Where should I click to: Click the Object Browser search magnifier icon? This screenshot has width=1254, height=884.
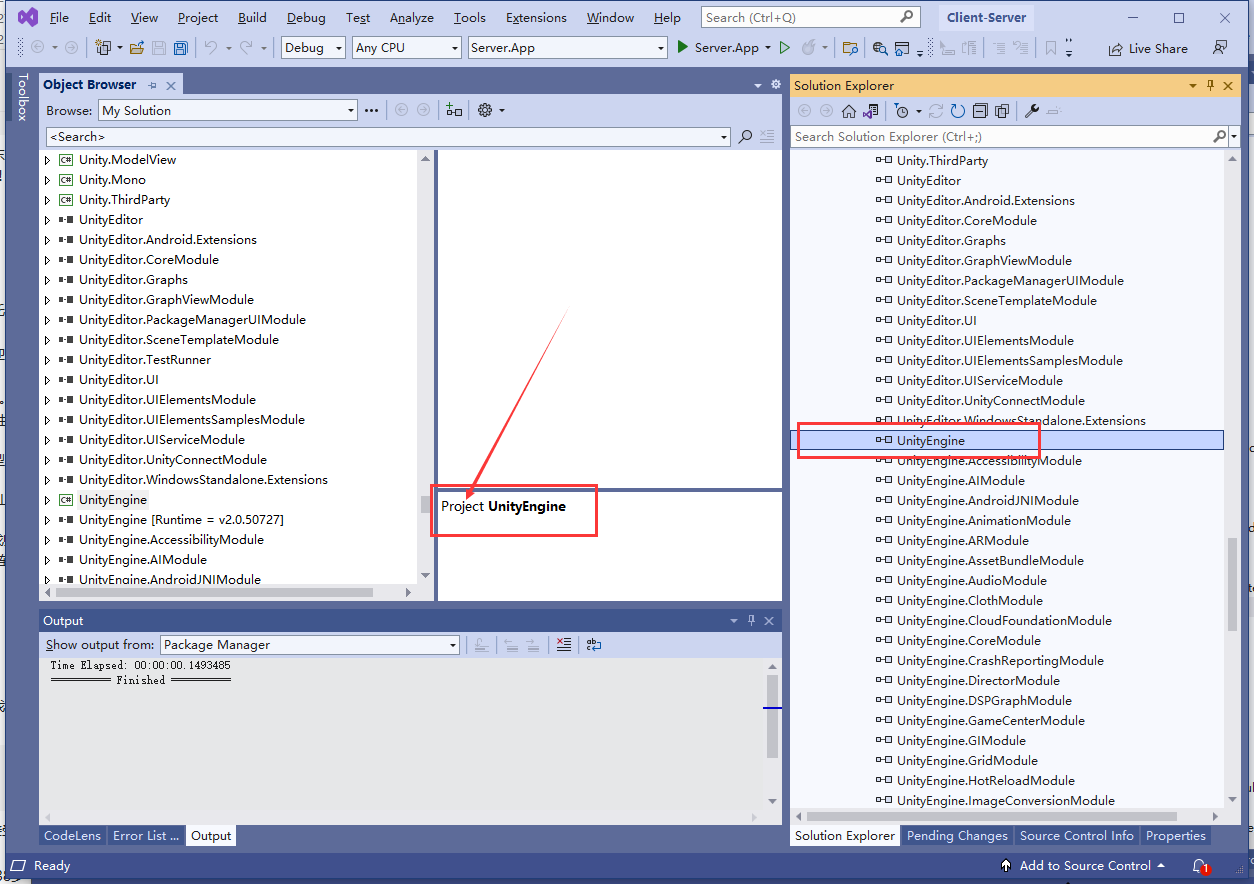tap(745, 137)
